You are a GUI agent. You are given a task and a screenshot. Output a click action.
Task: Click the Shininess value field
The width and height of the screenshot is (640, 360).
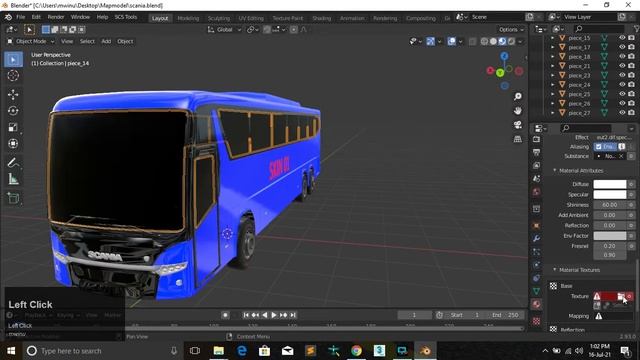pos(609,205)
